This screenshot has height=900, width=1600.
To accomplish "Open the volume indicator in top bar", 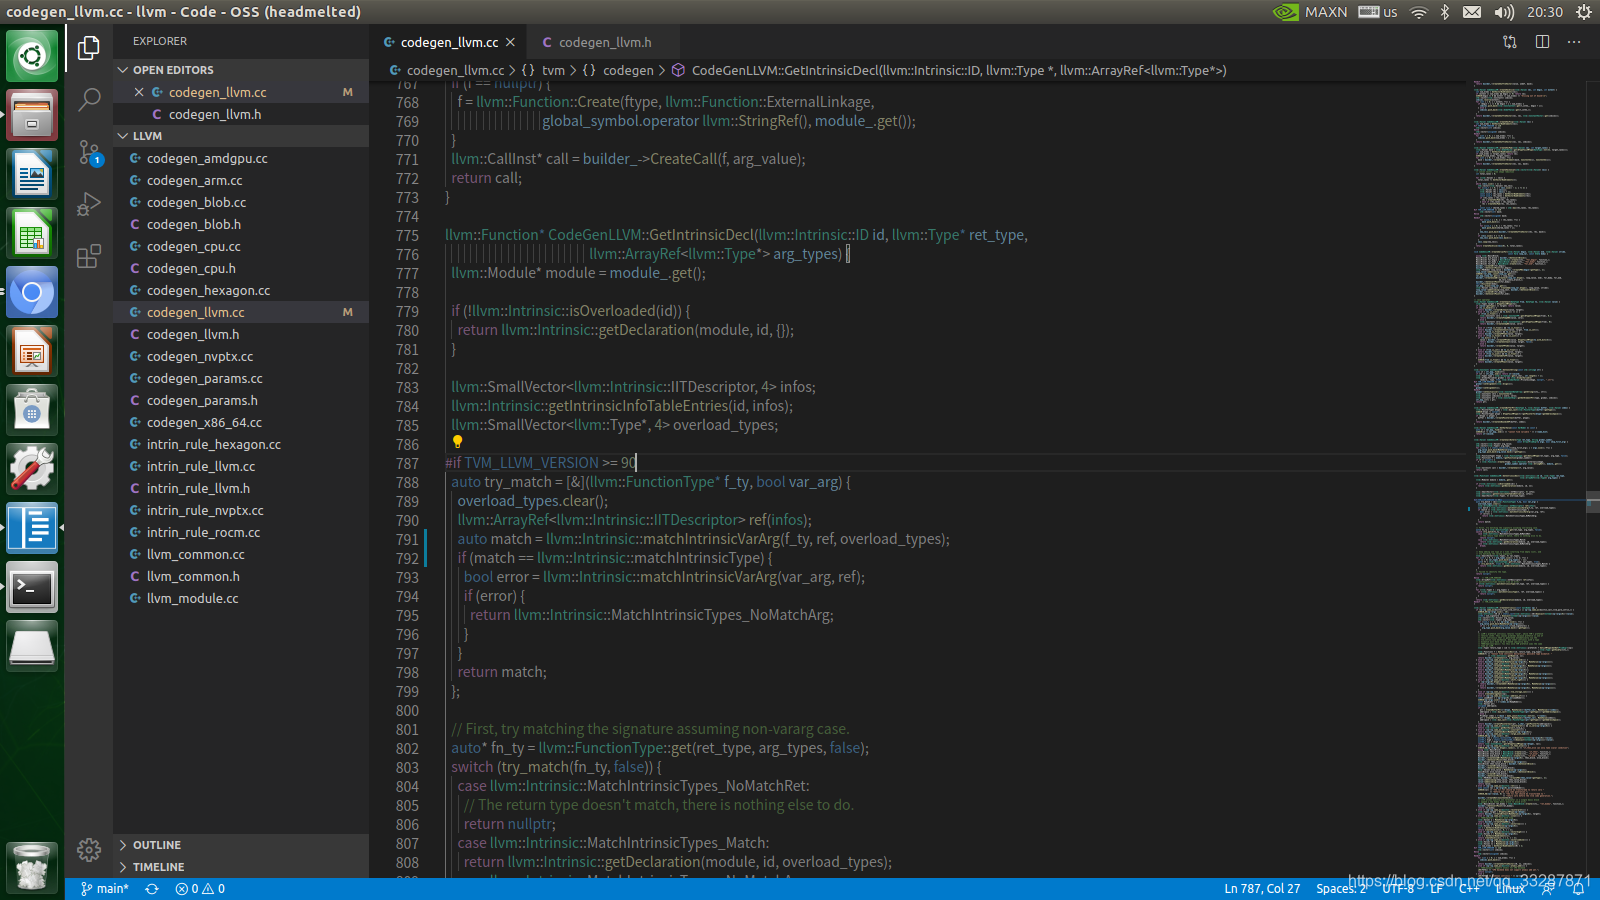I will coord(1505,12).
